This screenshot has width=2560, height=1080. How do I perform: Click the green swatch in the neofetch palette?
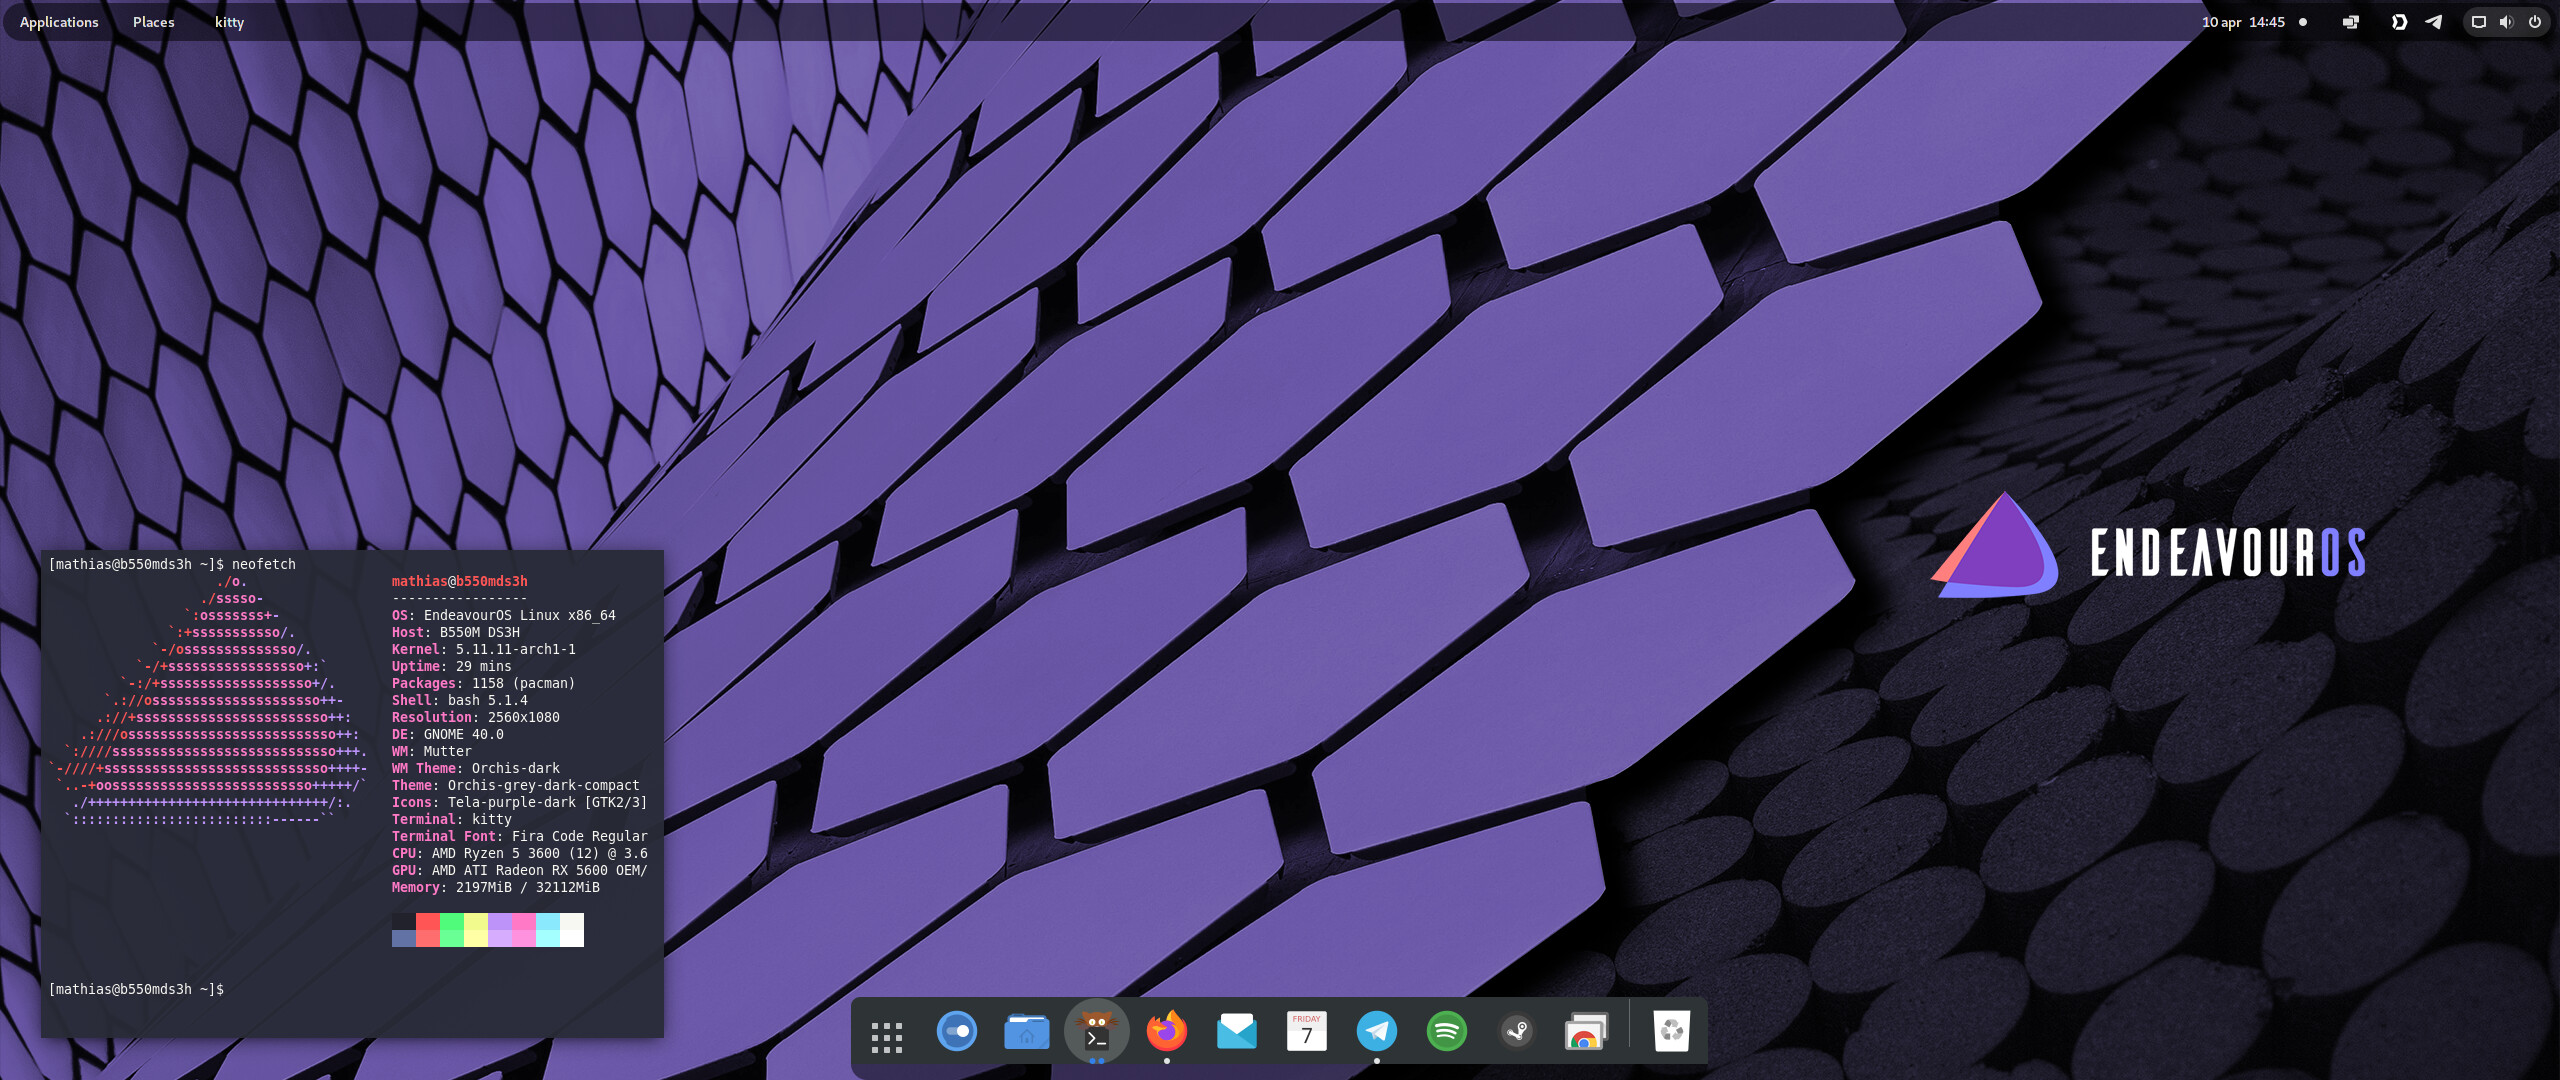tap(452, 930)
